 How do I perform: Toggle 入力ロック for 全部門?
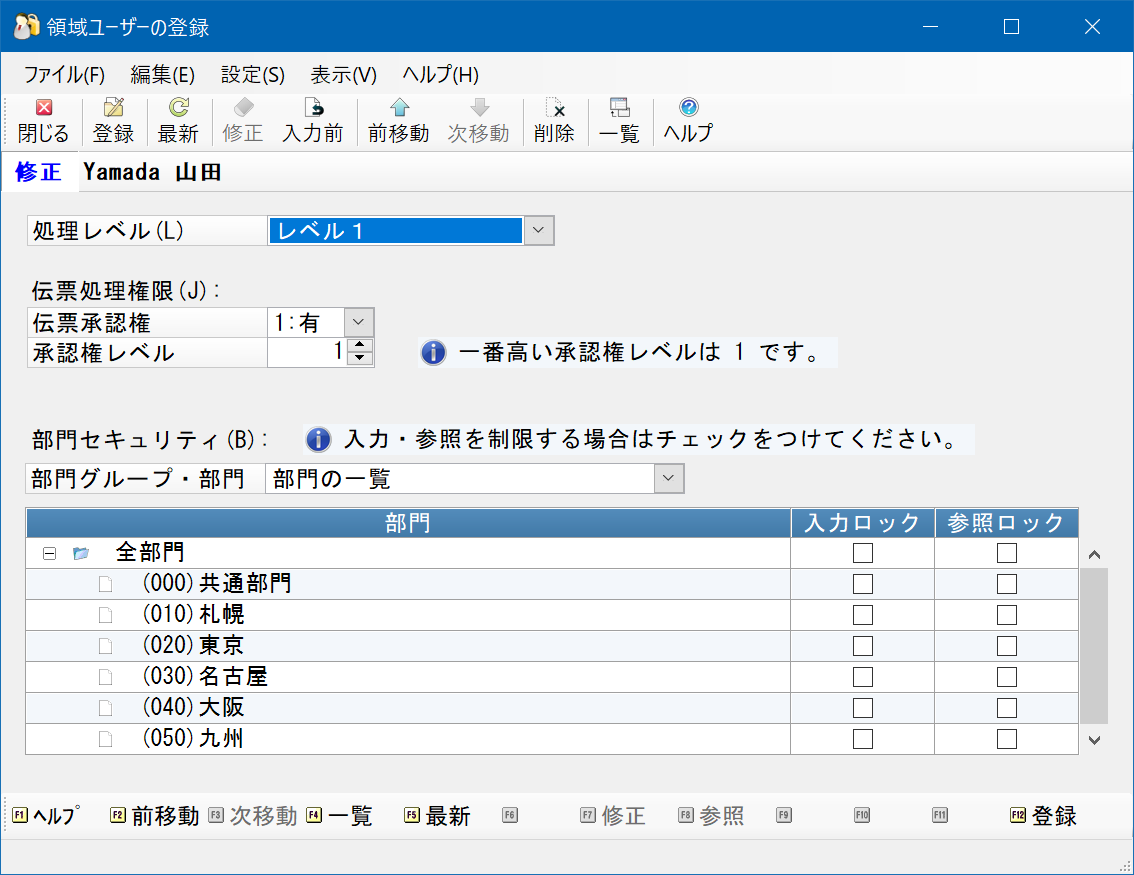pyautogui.click(x=863, y=552)
